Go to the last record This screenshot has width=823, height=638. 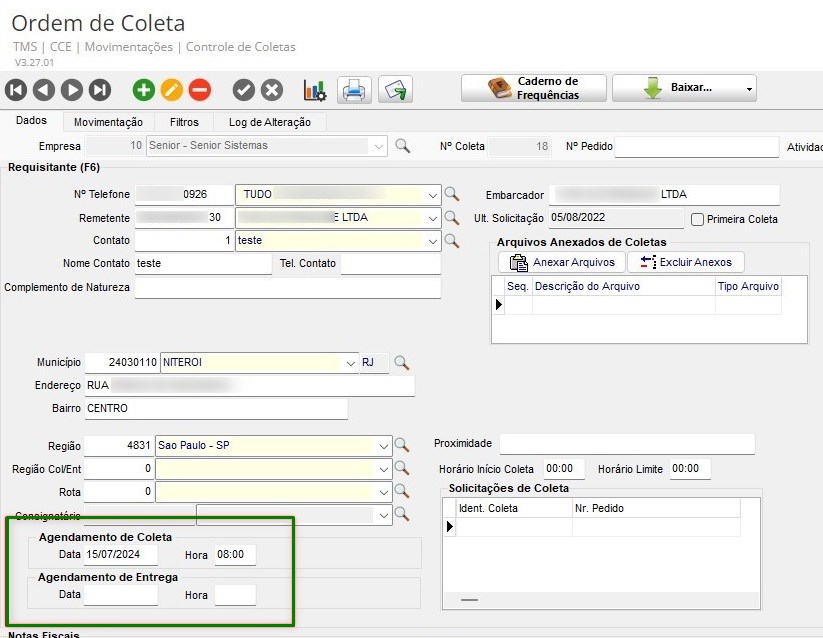[x=99, y=90]
